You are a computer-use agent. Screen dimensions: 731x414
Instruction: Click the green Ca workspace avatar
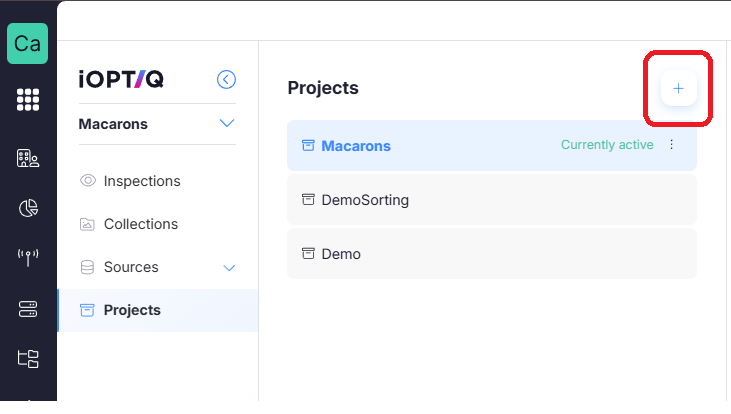(x=28, y=43)
